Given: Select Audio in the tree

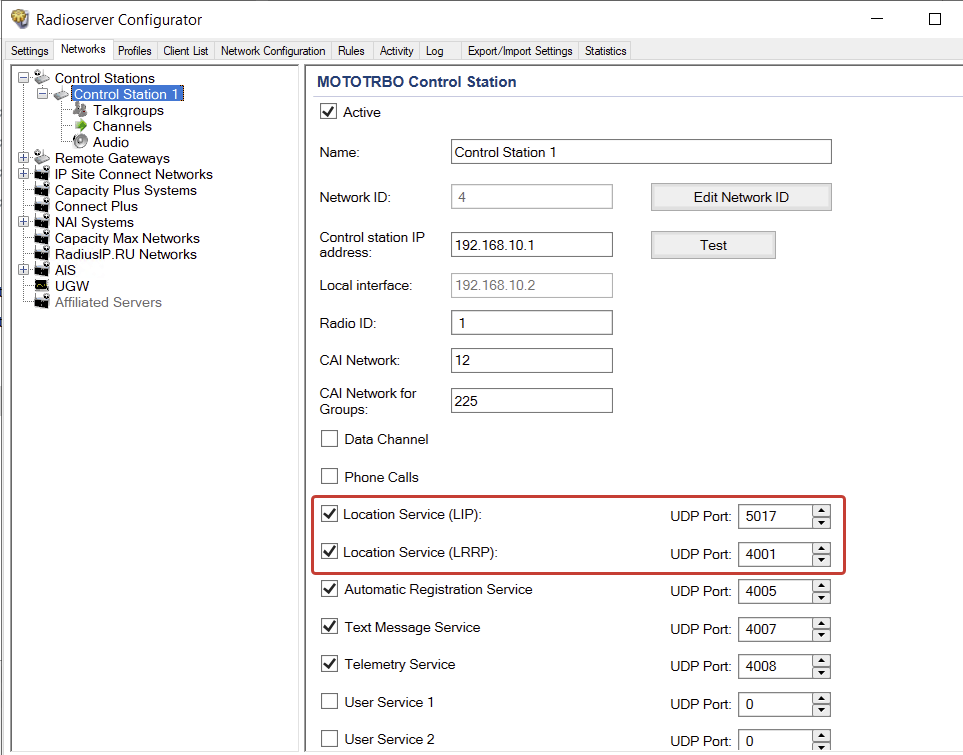Looking at the screenshot, I should point(111,142).
